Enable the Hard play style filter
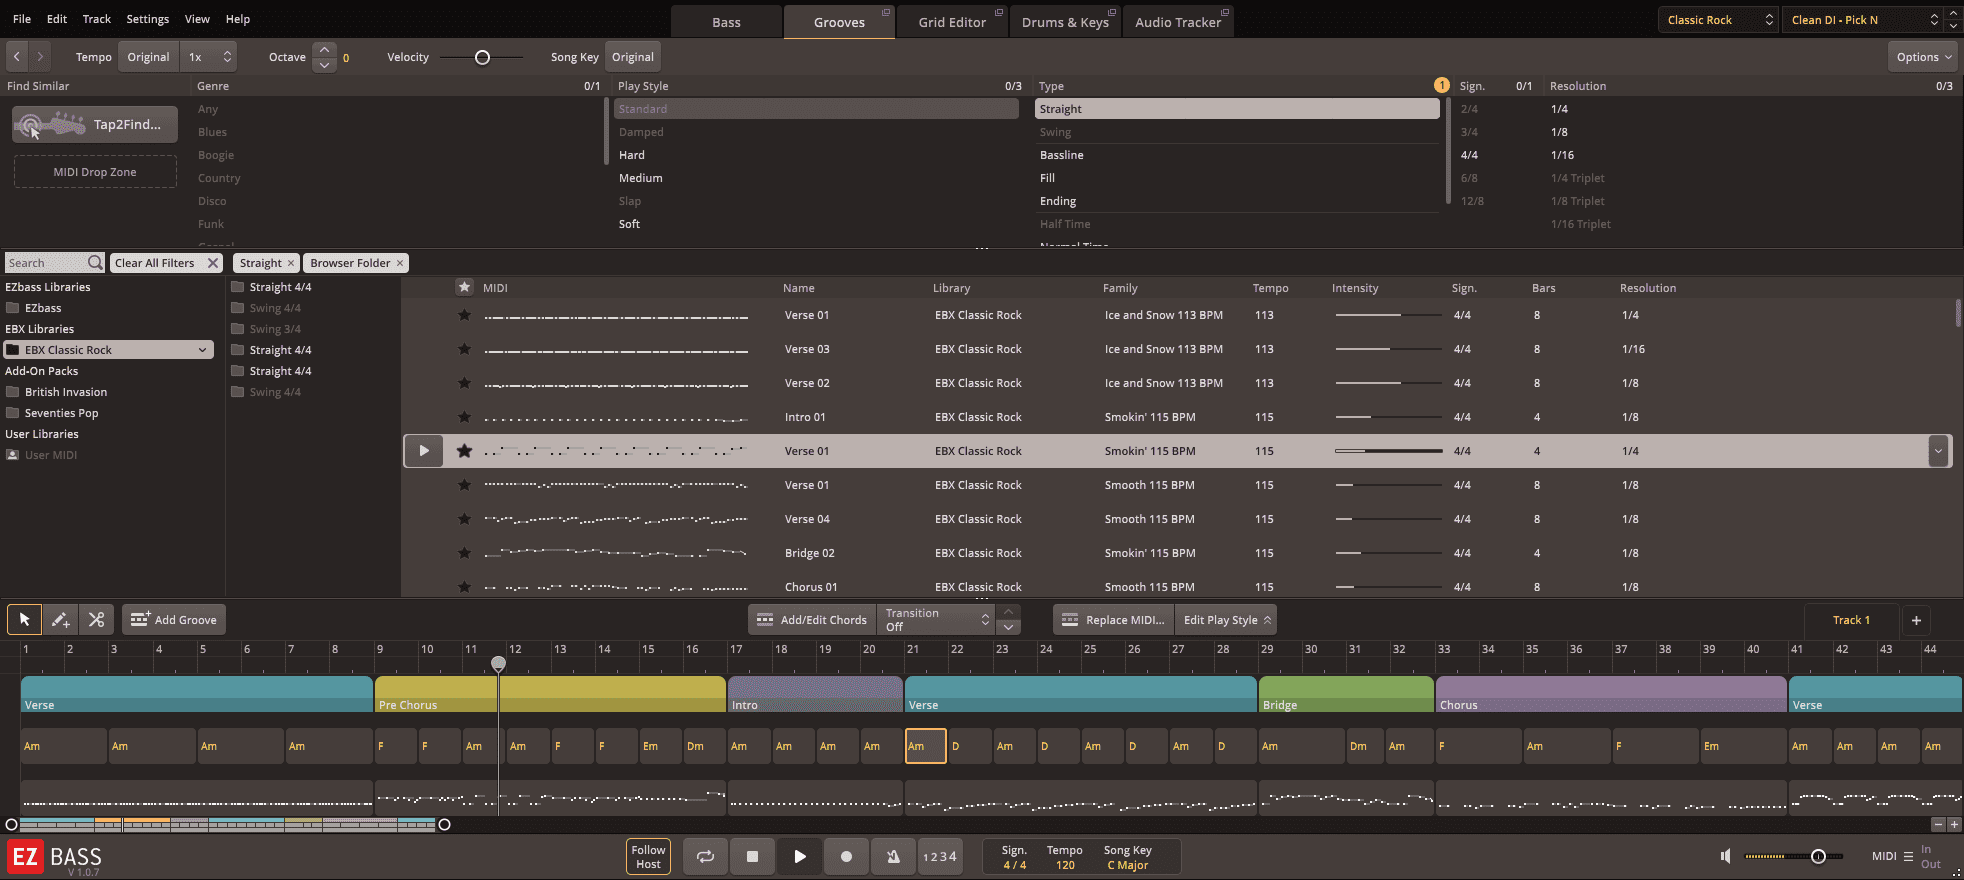1964x880 pixels. 632,155
